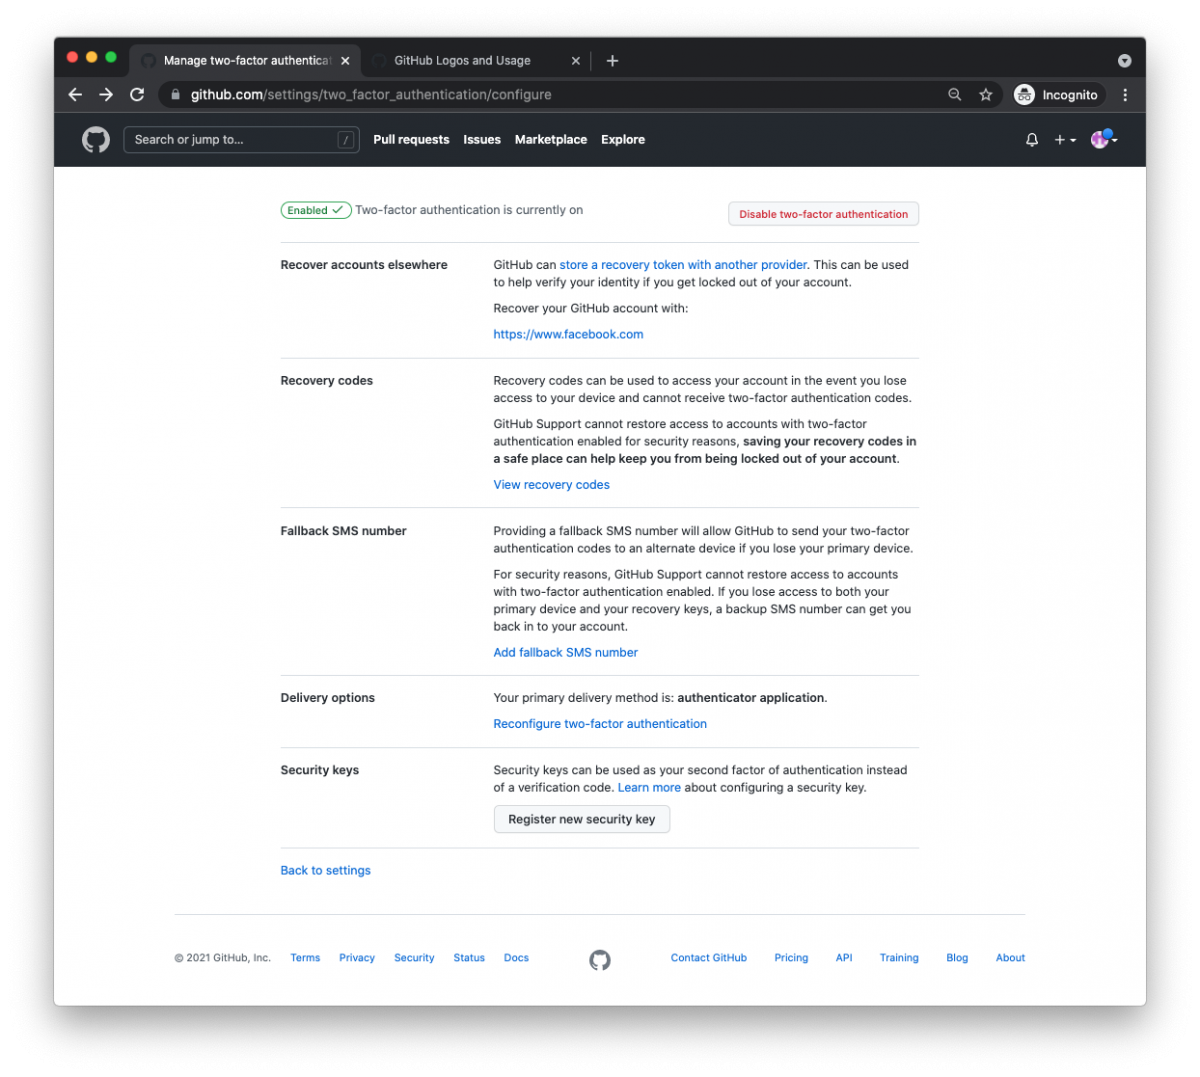Click Add fallback SMS number link

(x=565, y=652)
